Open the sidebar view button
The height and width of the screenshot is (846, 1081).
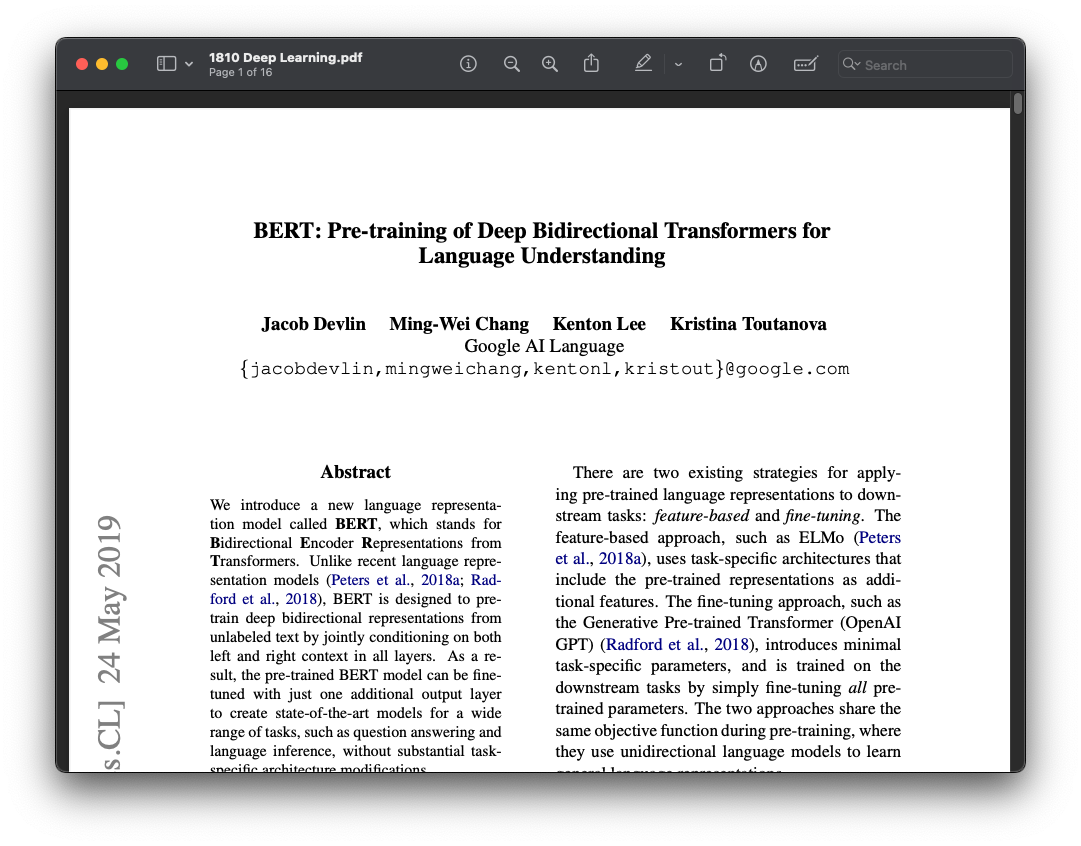click(x=166, y=64)
